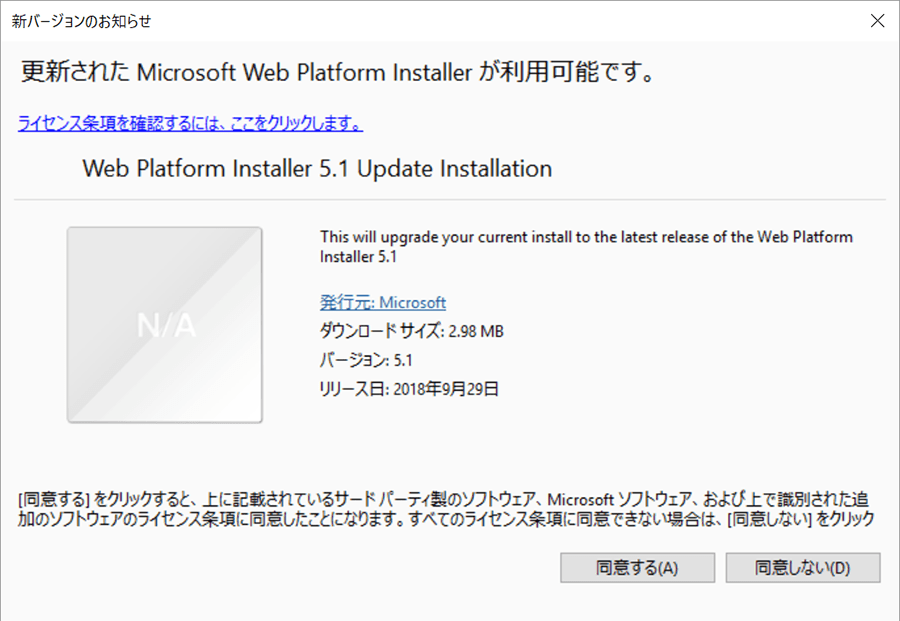Screen dimensions: 900x621
Task: Click the リリース日 release date label
Action: tap(354, 389)
